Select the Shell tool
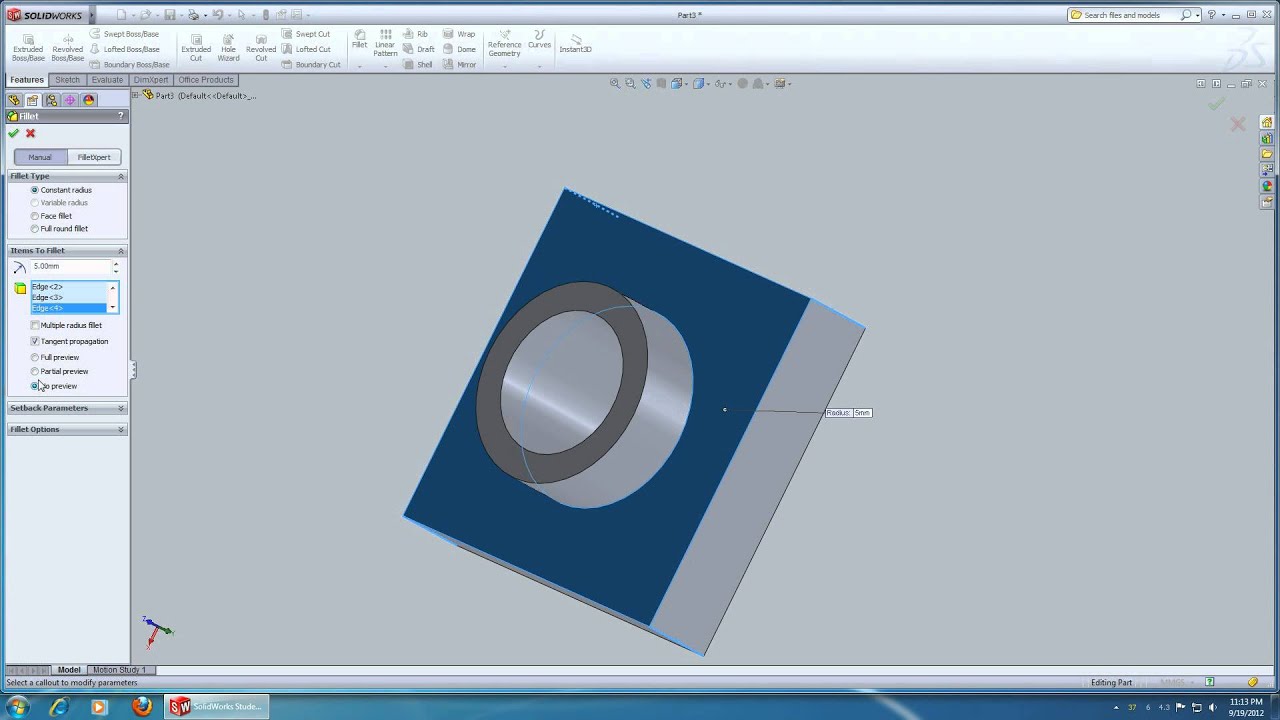Viewport: 1280px width, 720px height. pyautogui.click(x=418, y=64)
